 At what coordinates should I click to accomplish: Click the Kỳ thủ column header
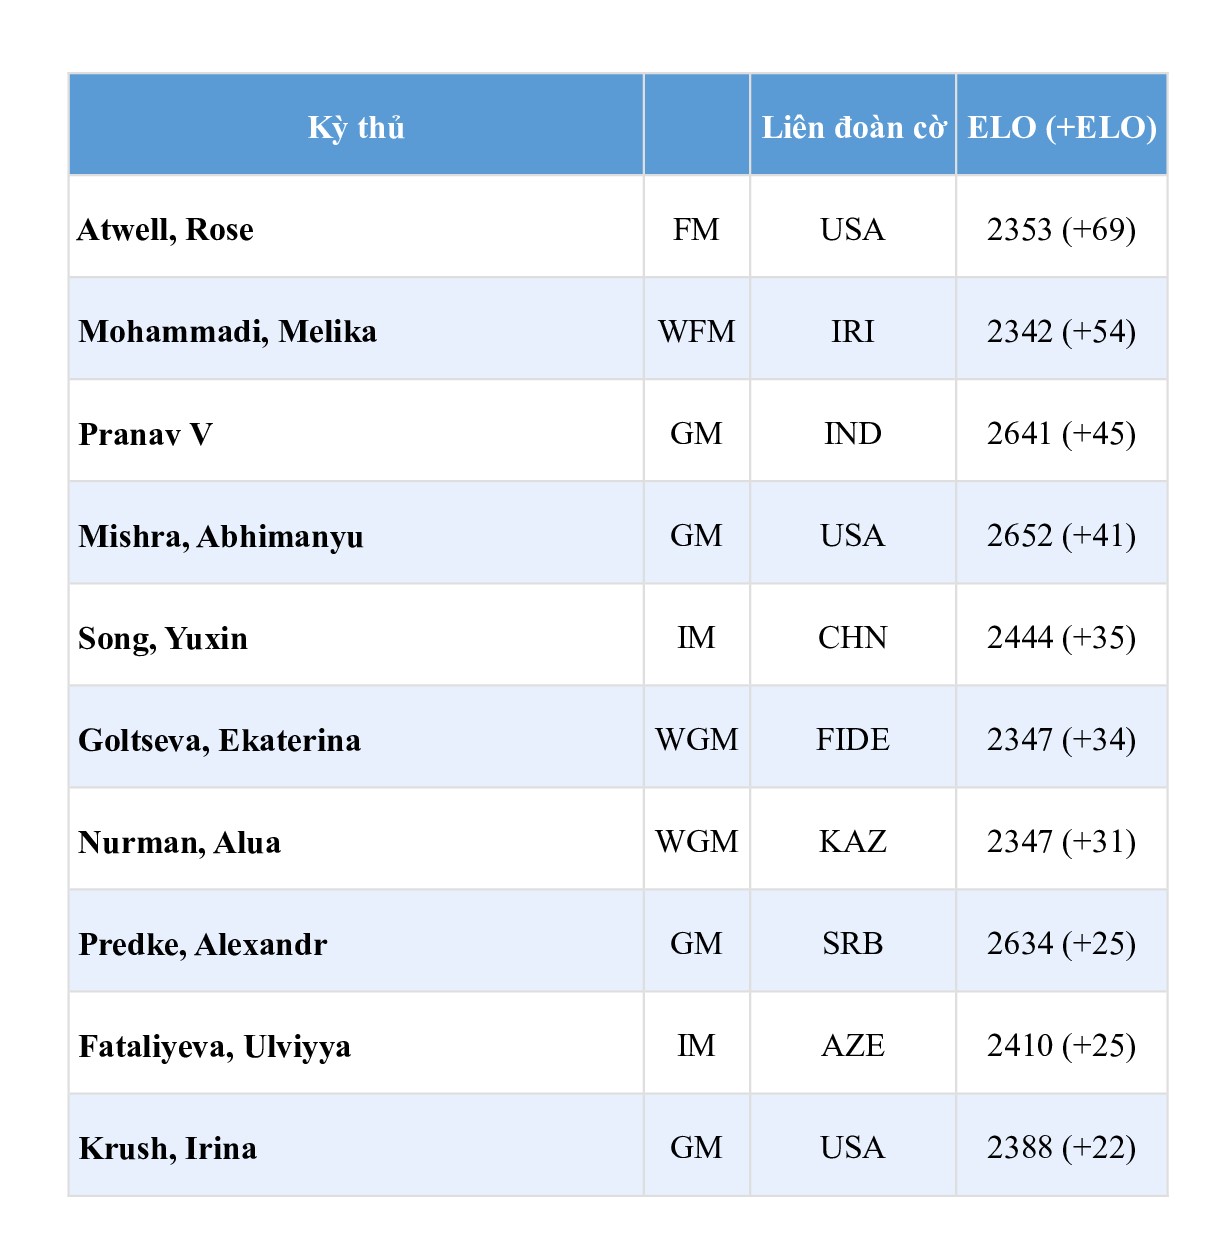point(356,127)
